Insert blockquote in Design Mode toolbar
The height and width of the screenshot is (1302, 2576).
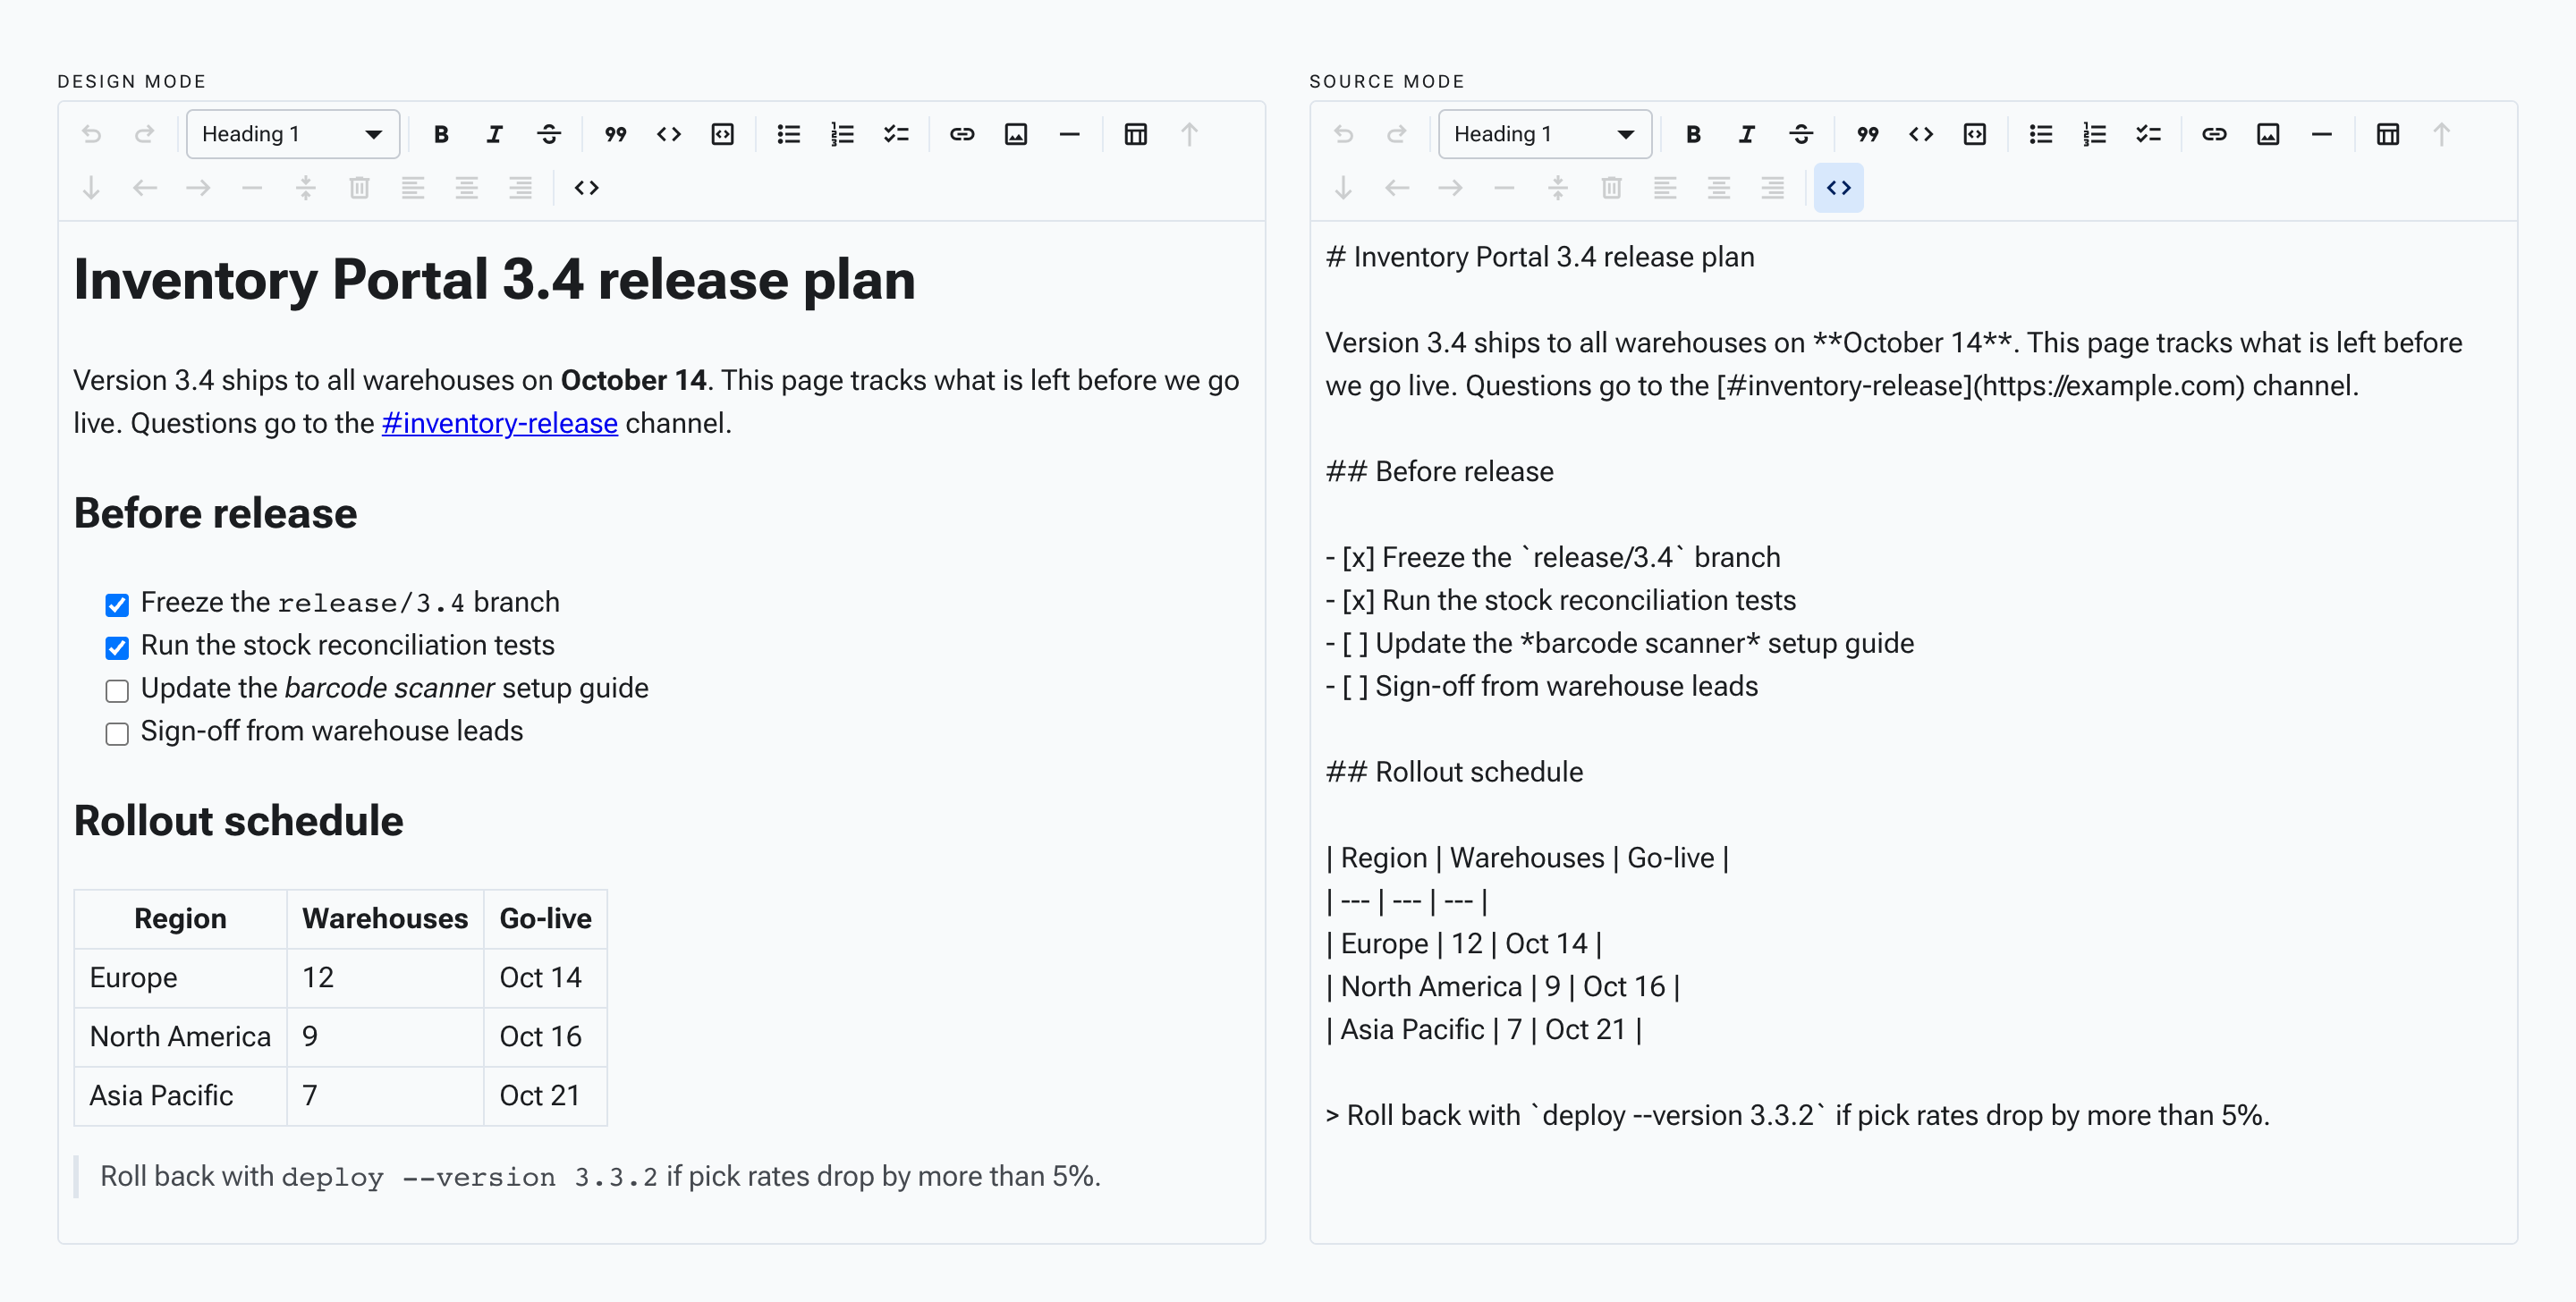coord(615,134)
